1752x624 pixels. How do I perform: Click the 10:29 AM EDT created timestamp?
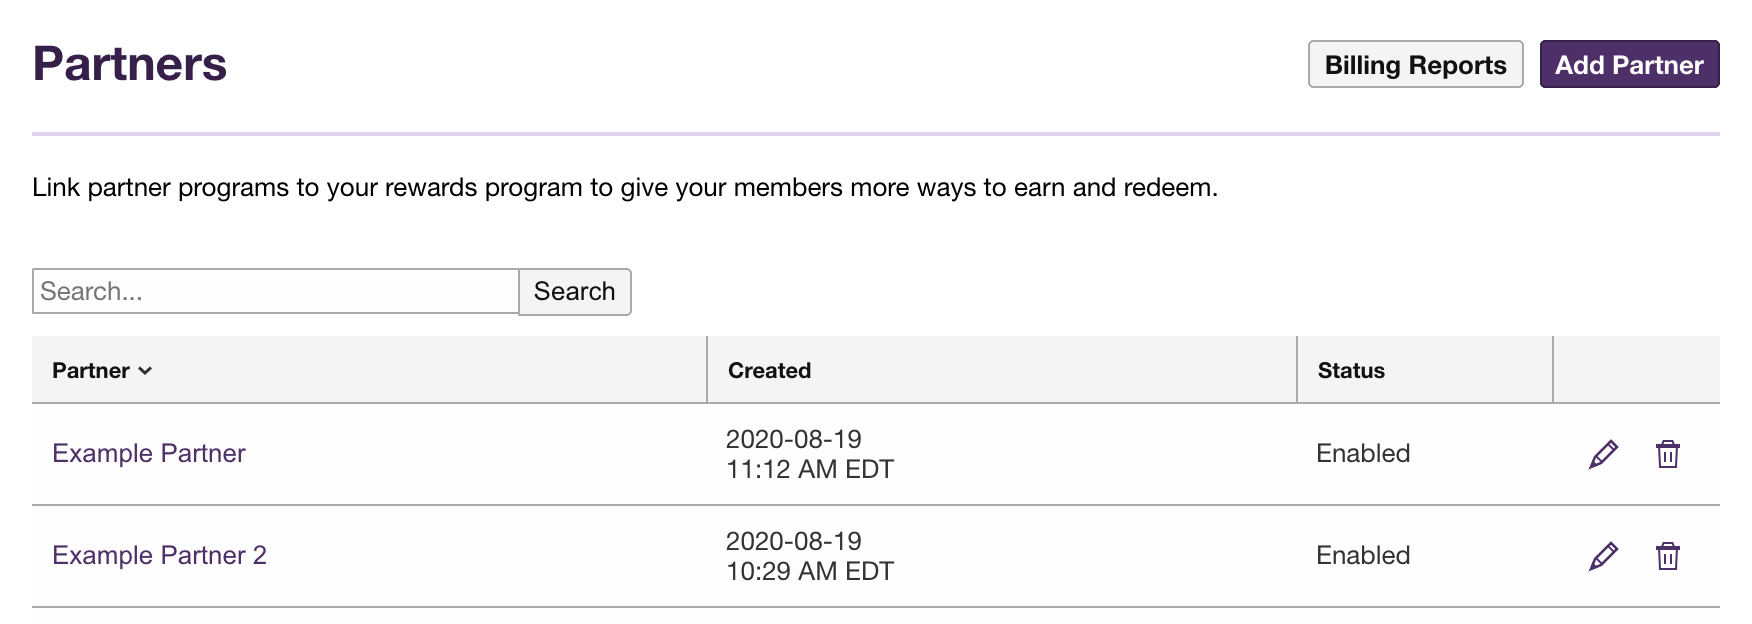[809, 571]
